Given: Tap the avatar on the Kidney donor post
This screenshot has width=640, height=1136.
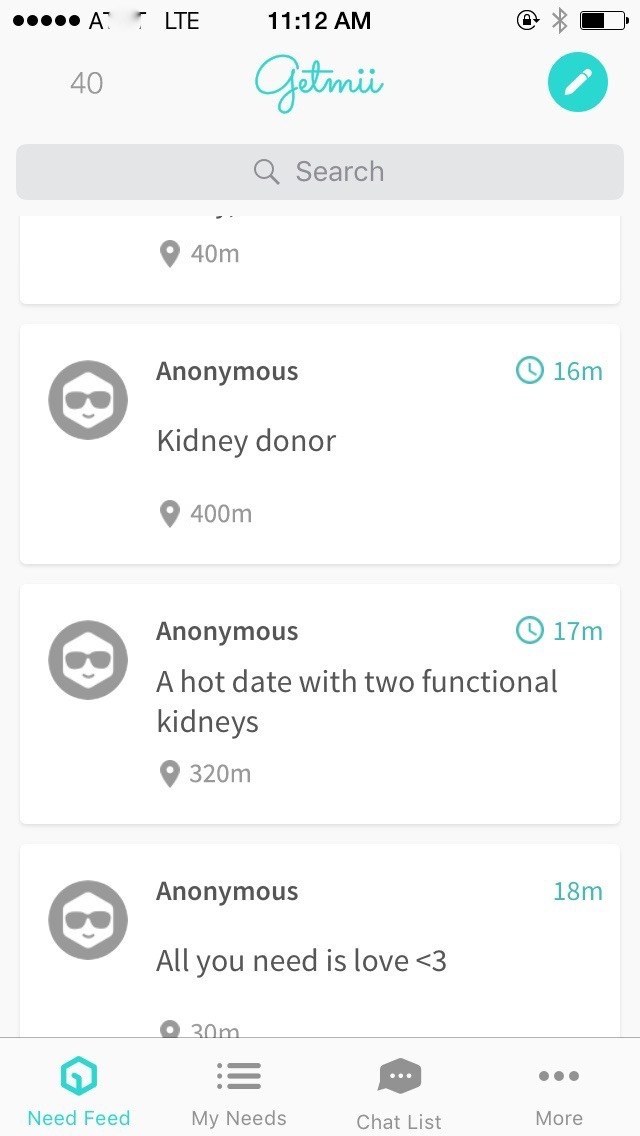Looking at the screenshot, I should 88,400.
